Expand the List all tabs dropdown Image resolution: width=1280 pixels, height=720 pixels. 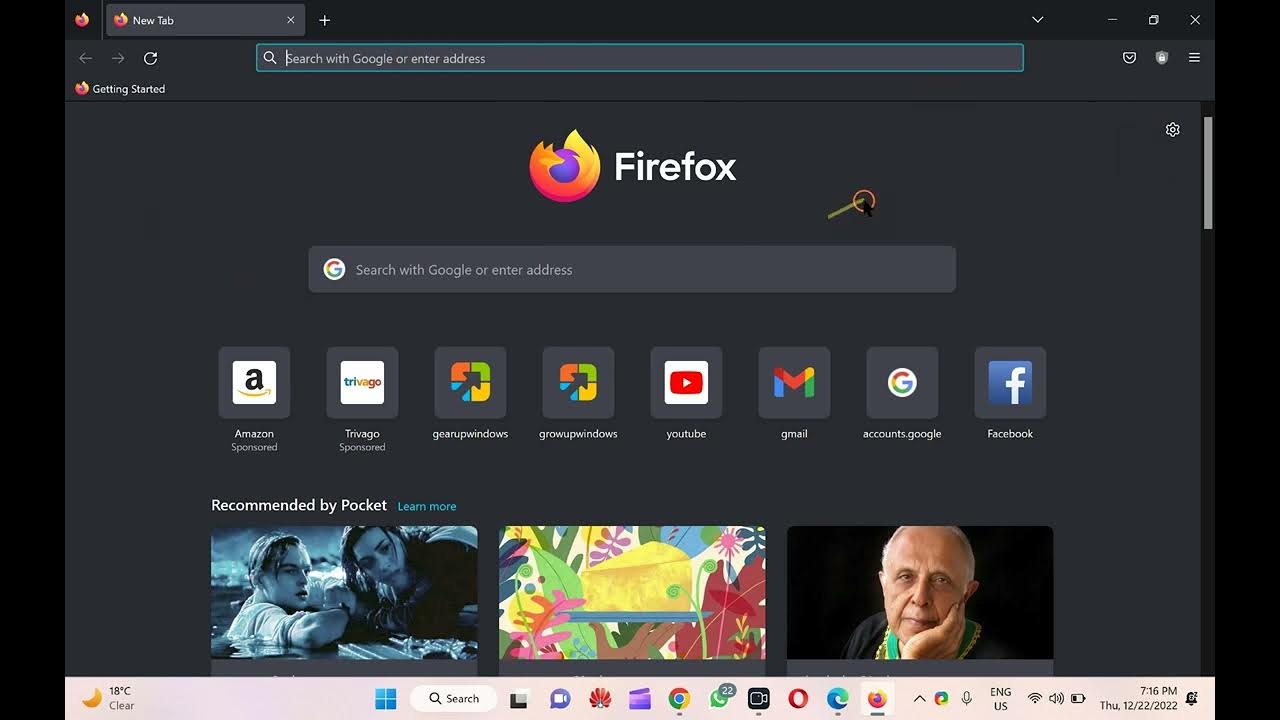coord(1037,20)
